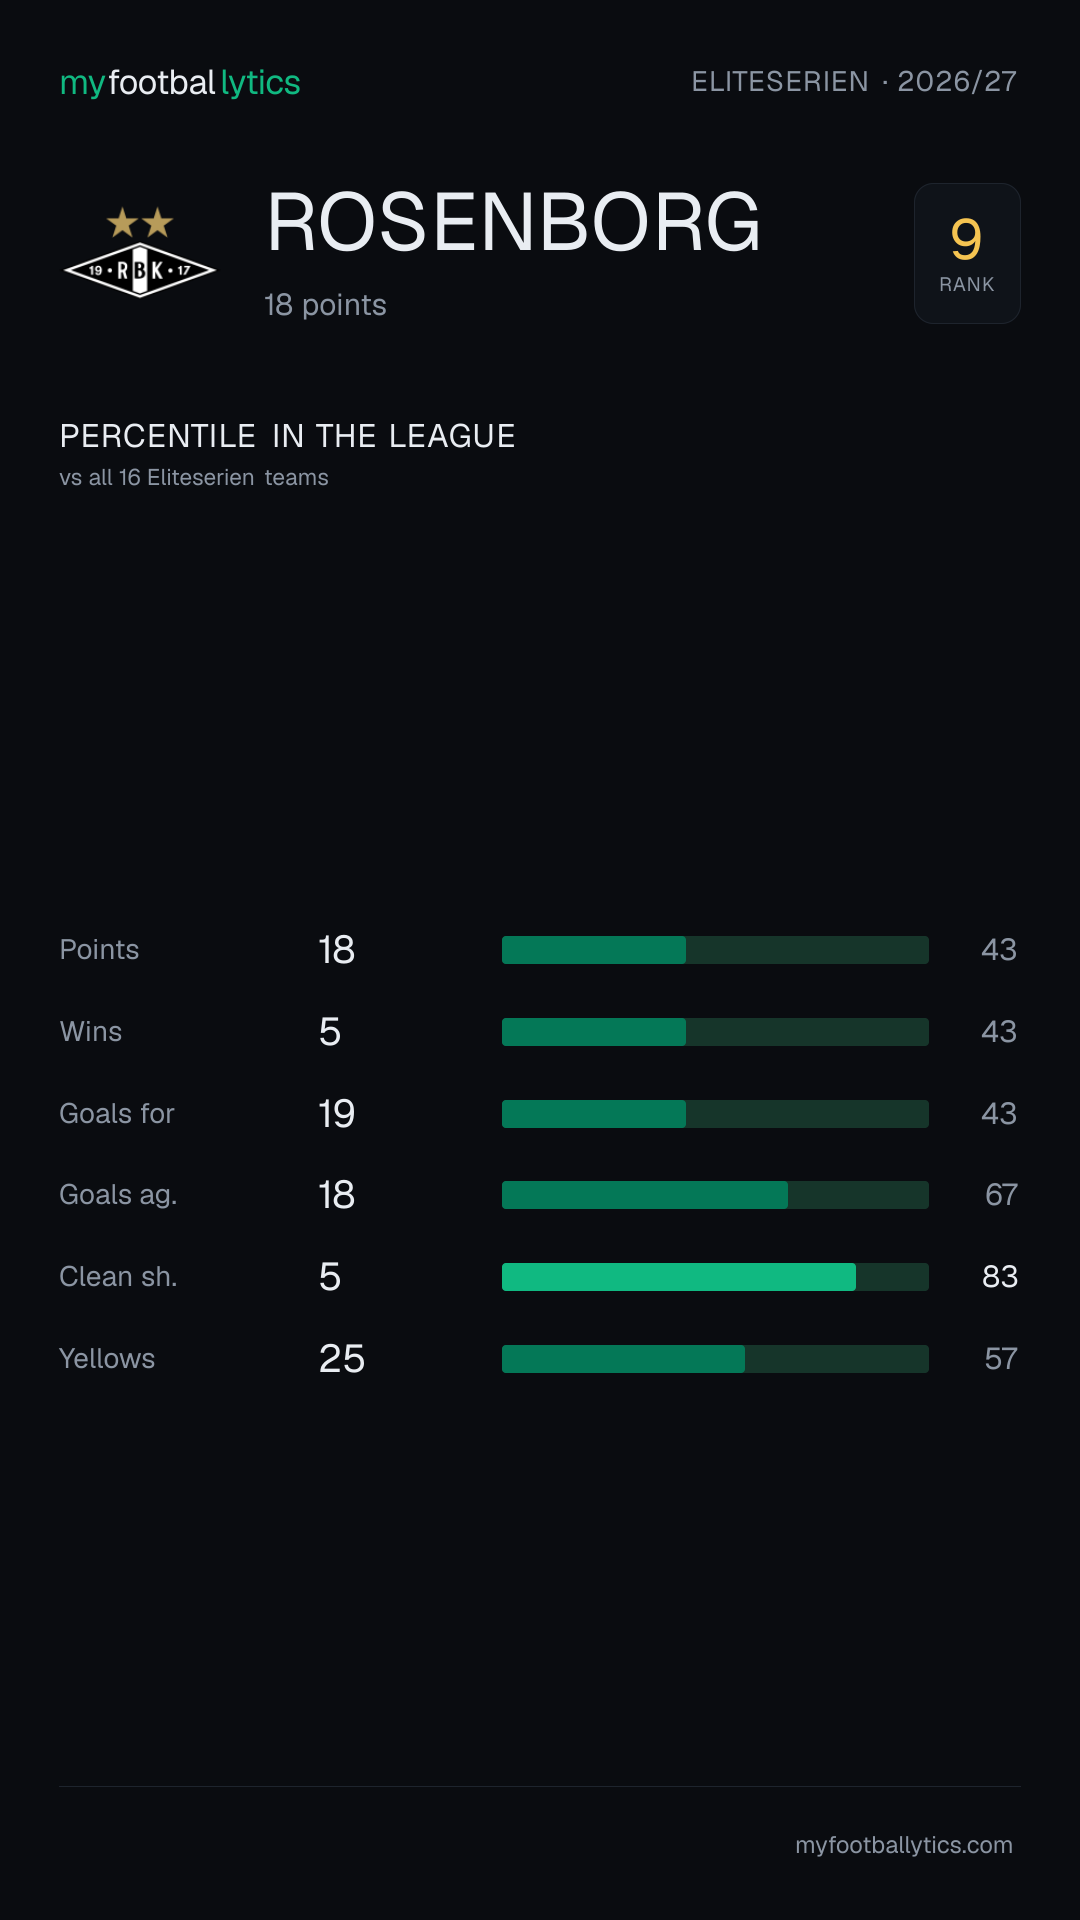Screen dimensions: 1080x1920
Task: Click the Goals for value 19
Action: coord(337,1114)
